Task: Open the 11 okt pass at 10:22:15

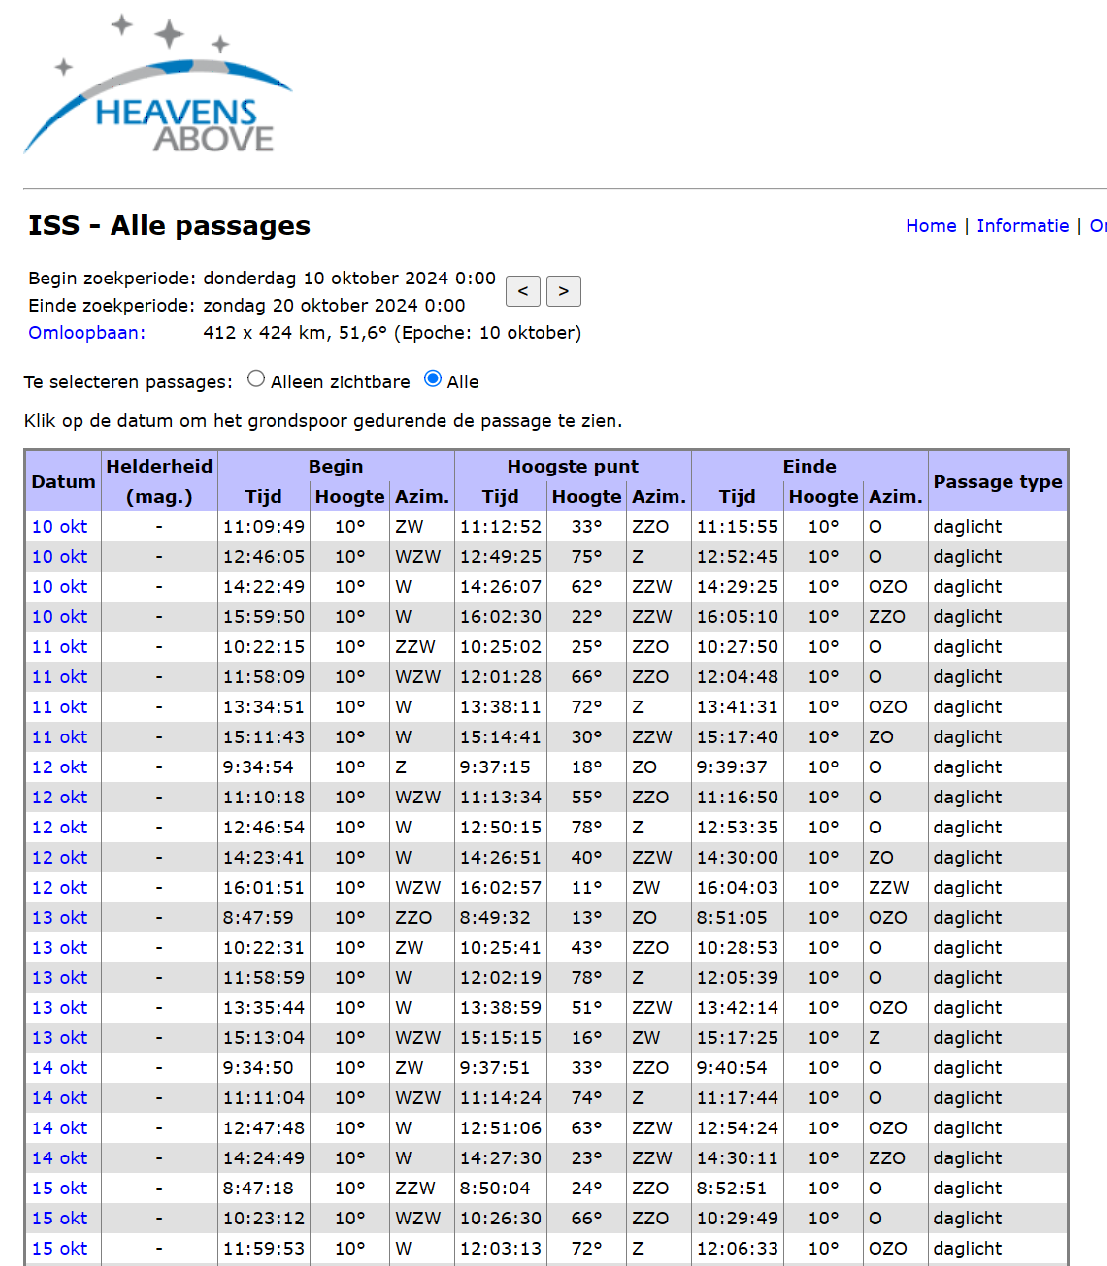Action: click(x=59, y=647)
